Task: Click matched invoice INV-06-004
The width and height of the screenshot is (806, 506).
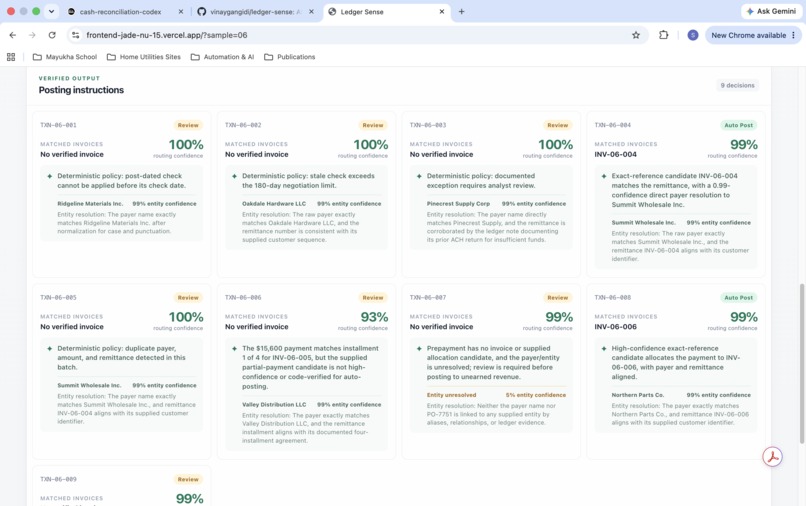Action: pyautogui.click(x=615, y=154)
